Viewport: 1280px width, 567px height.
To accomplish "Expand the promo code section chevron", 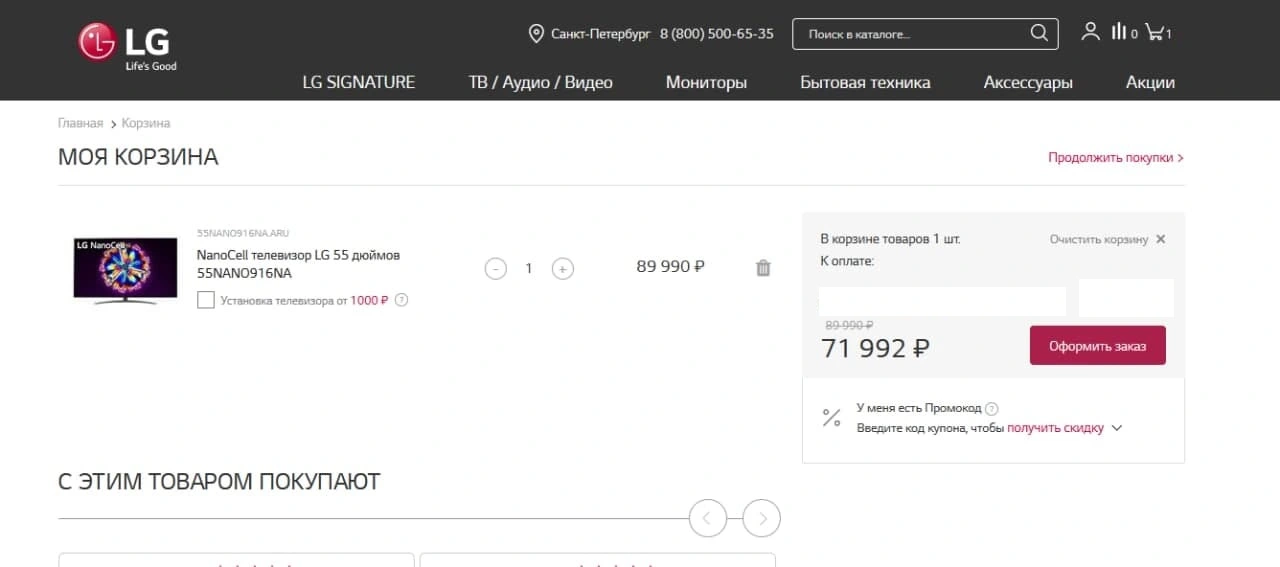I will (1117, 428).
